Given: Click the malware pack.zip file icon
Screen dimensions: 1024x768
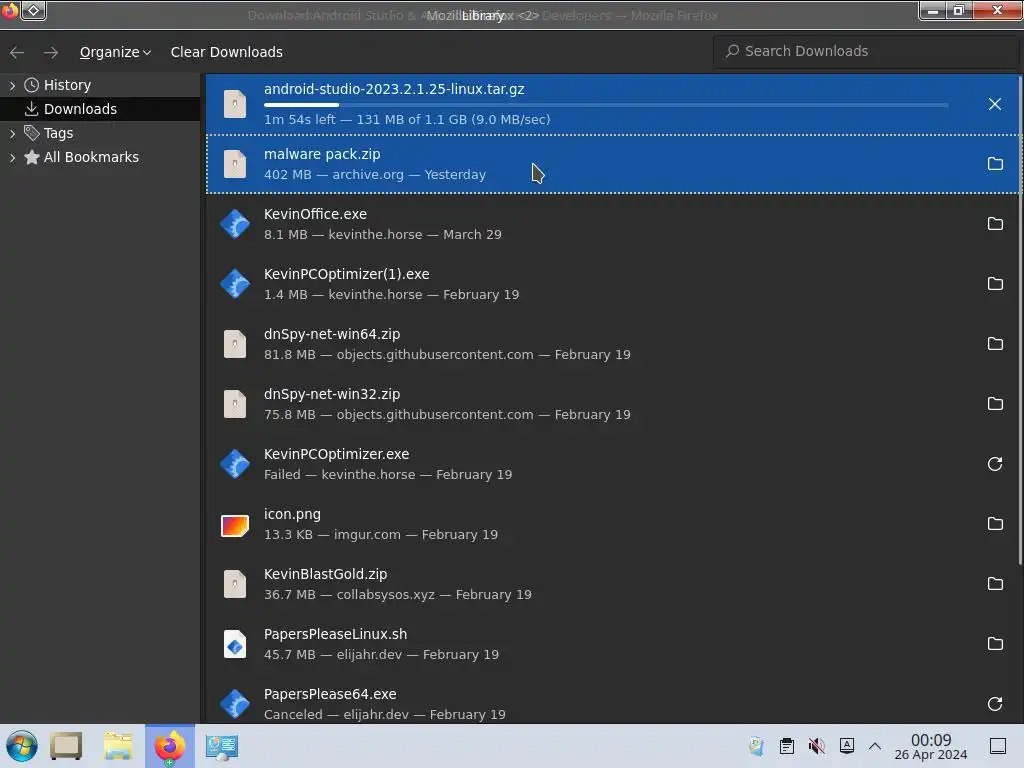Looking at the screenshot, I should 234,164.
